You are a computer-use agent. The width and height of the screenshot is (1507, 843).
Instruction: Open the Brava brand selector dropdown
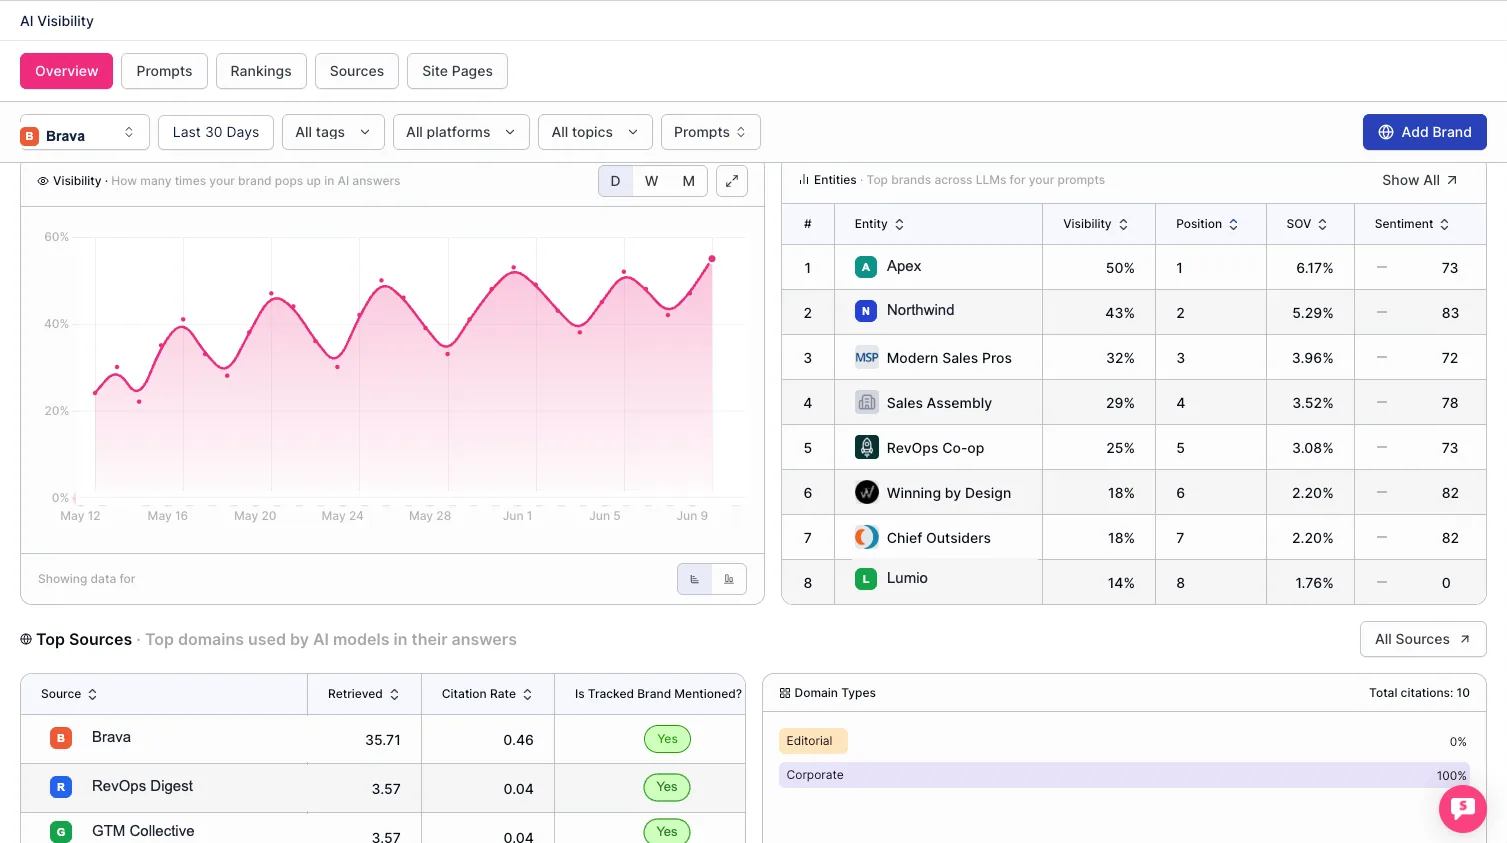pos(85,132)
